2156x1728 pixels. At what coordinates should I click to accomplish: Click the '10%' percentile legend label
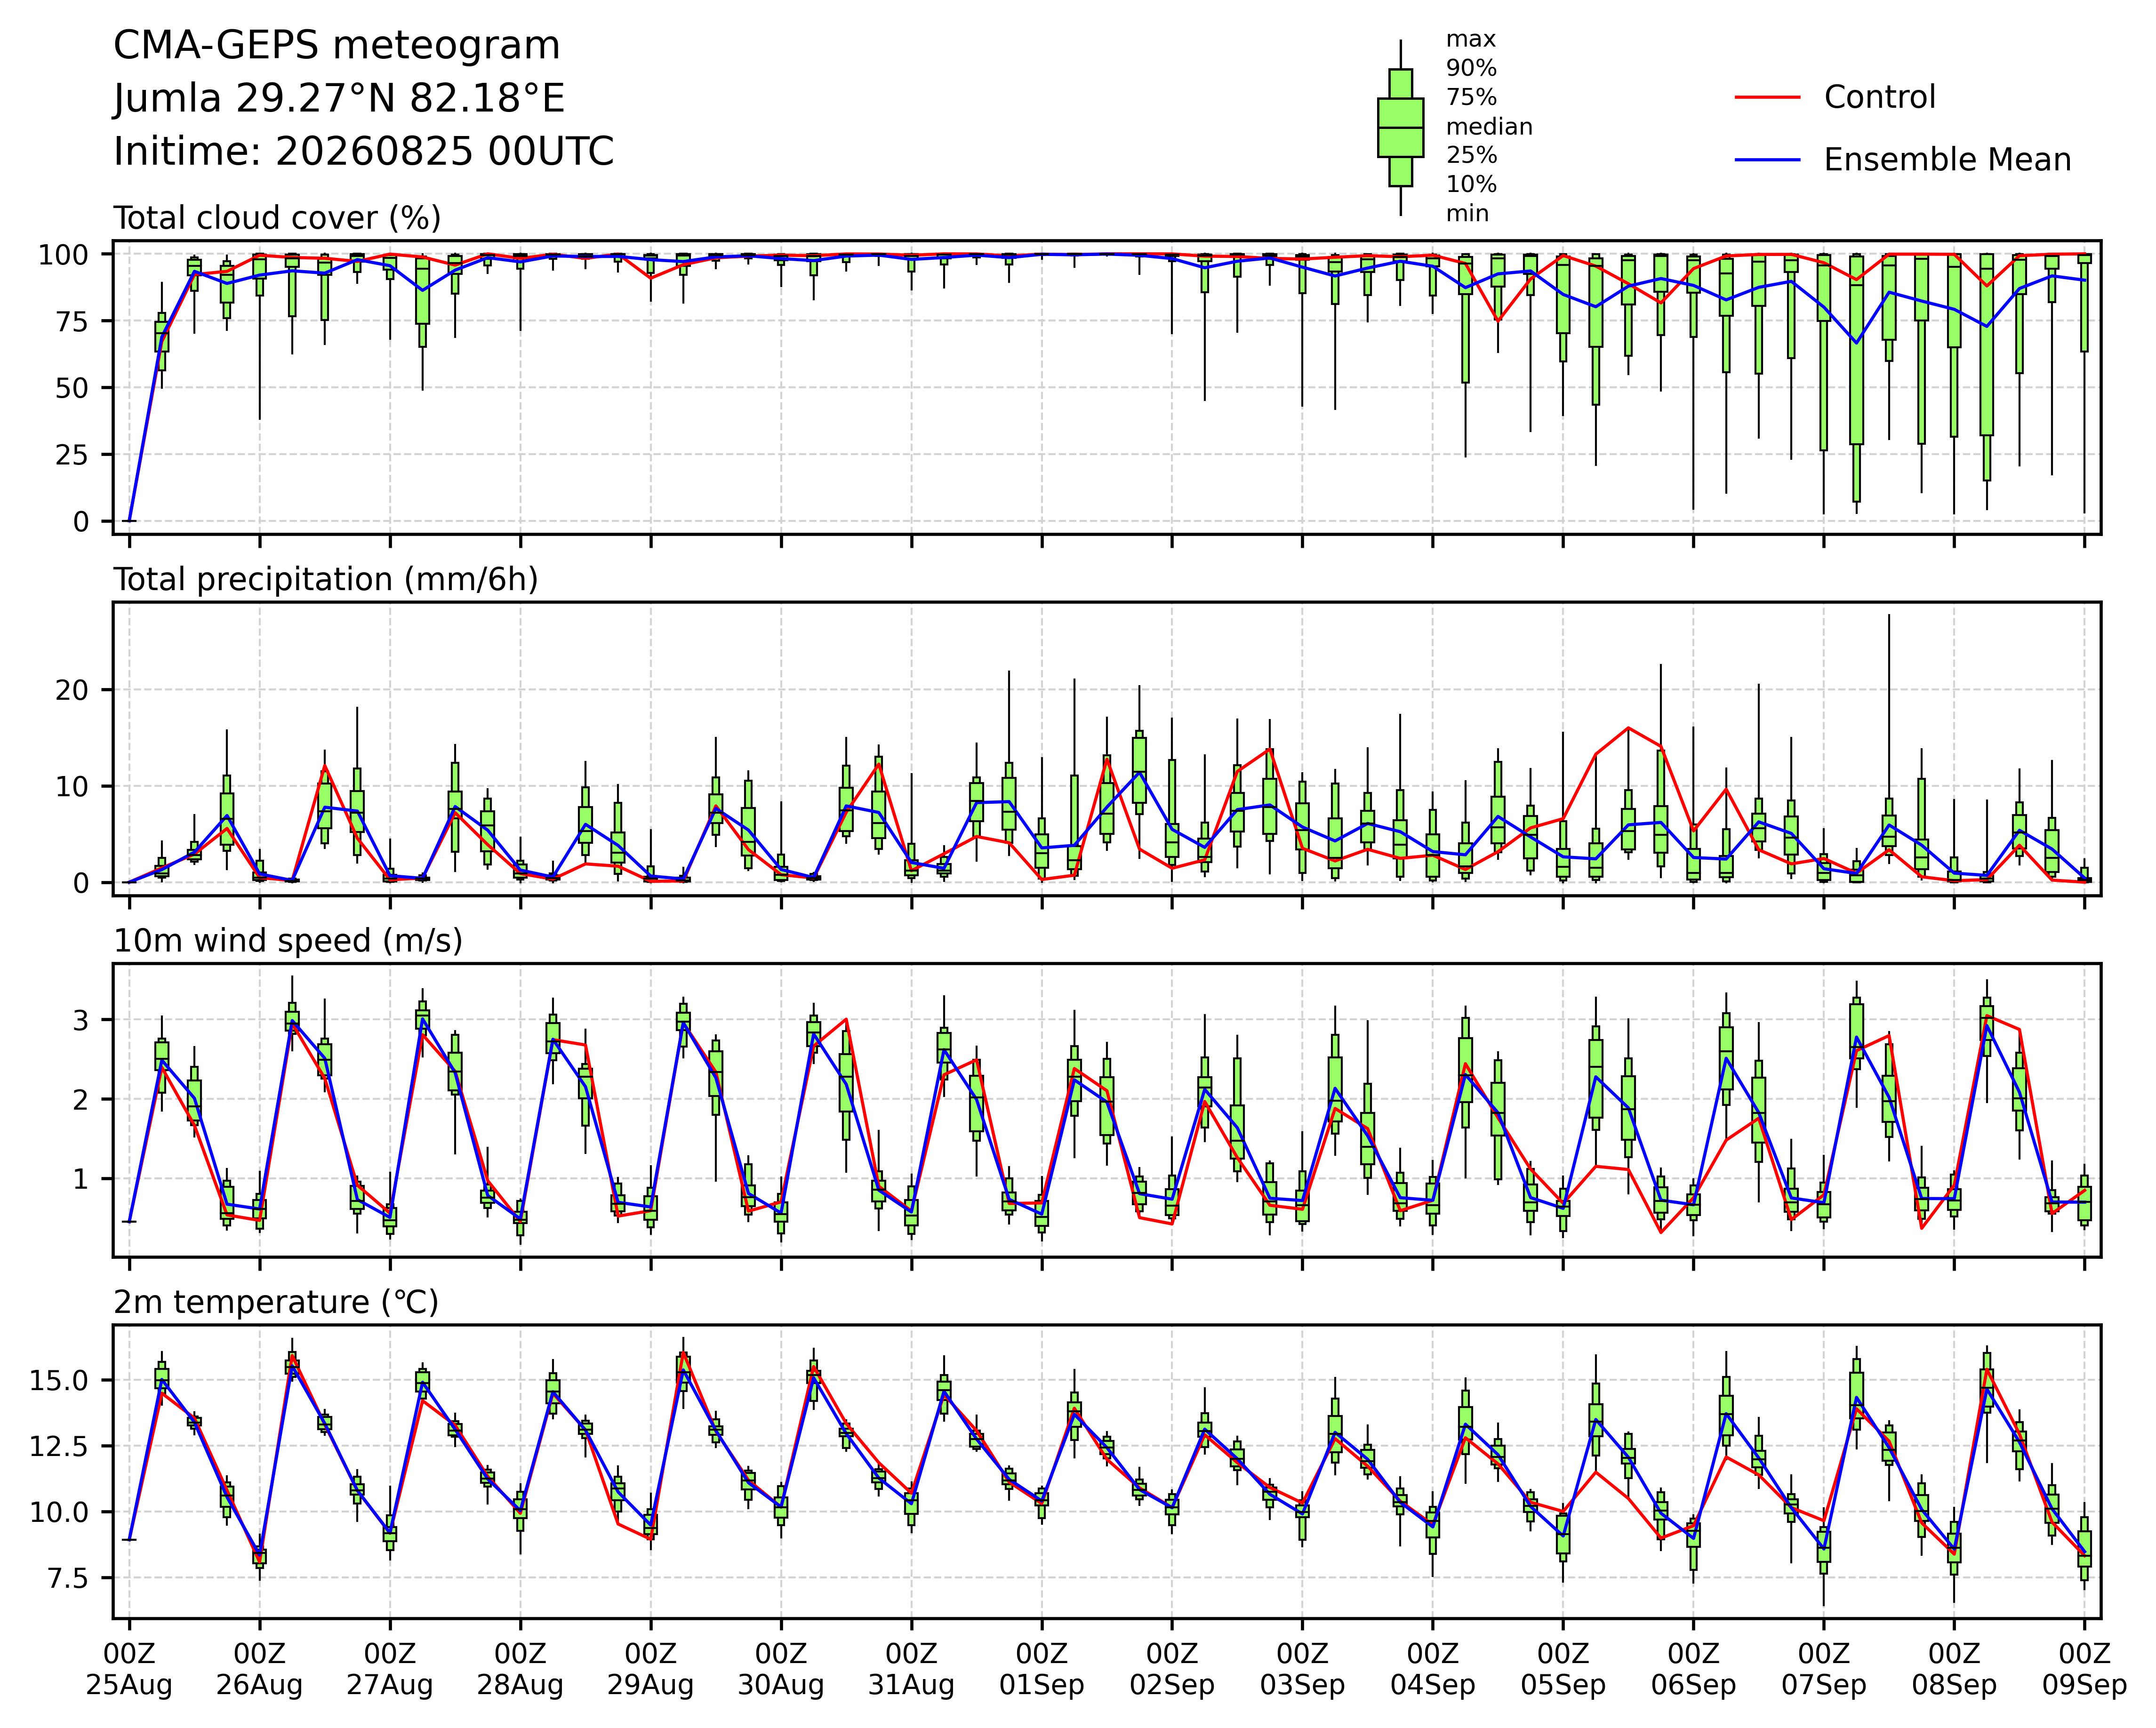[x=1471, y=185]
